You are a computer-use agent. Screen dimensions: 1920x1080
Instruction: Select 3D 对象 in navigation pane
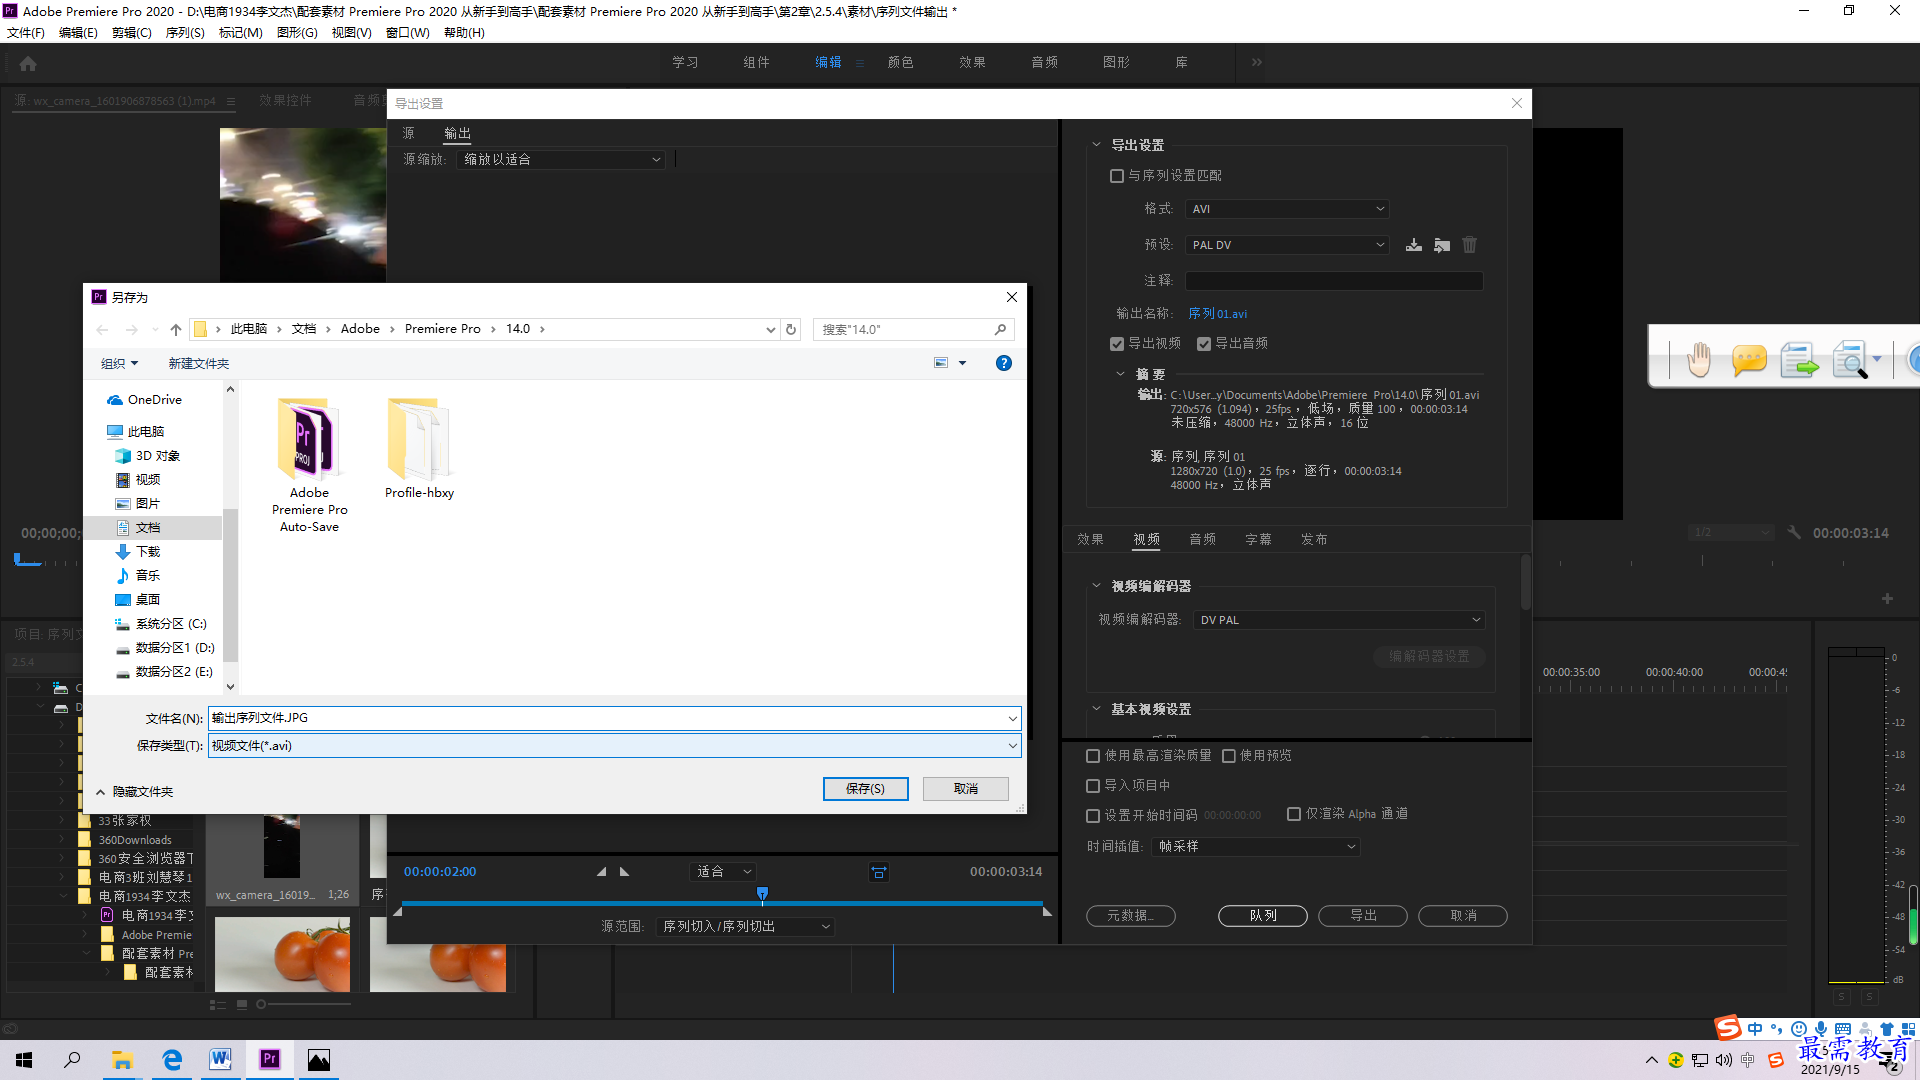point(148,456)
